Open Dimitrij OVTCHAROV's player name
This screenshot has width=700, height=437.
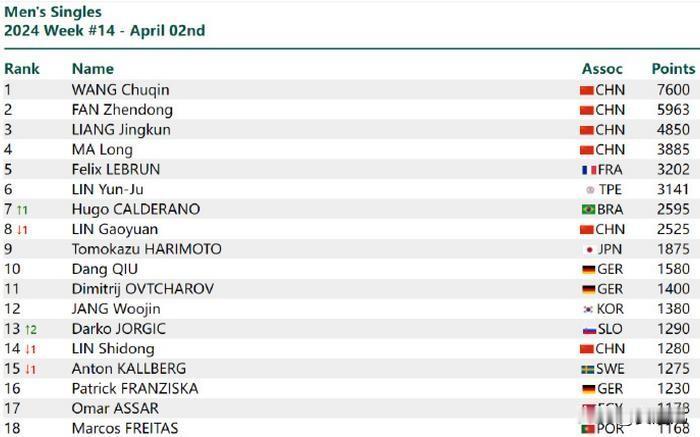143,289
